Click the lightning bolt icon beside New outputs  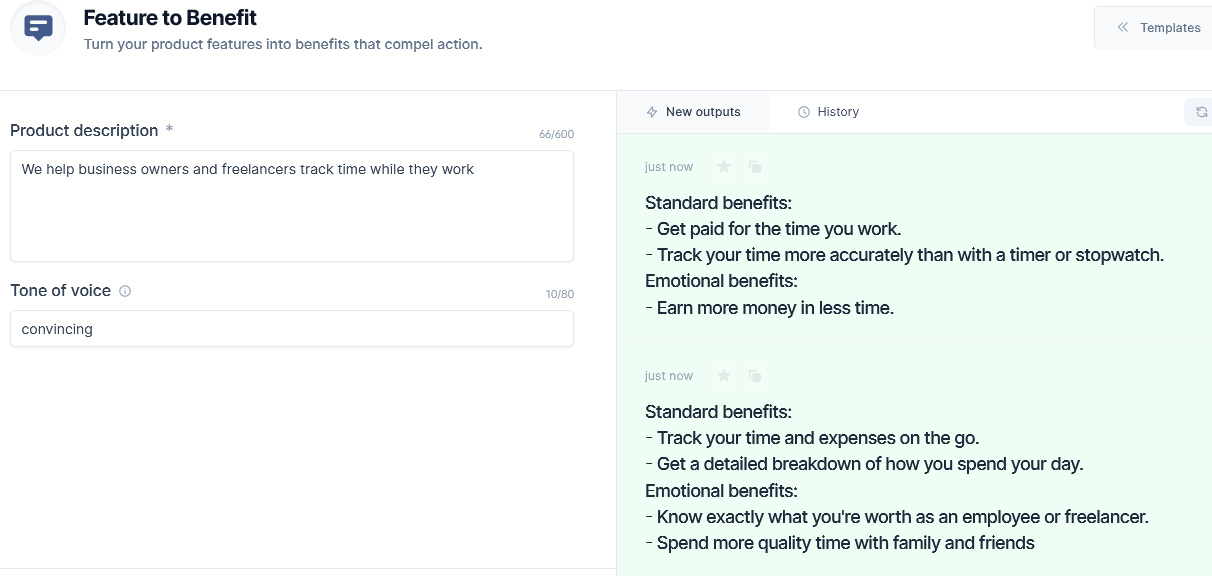click(650, 112)
